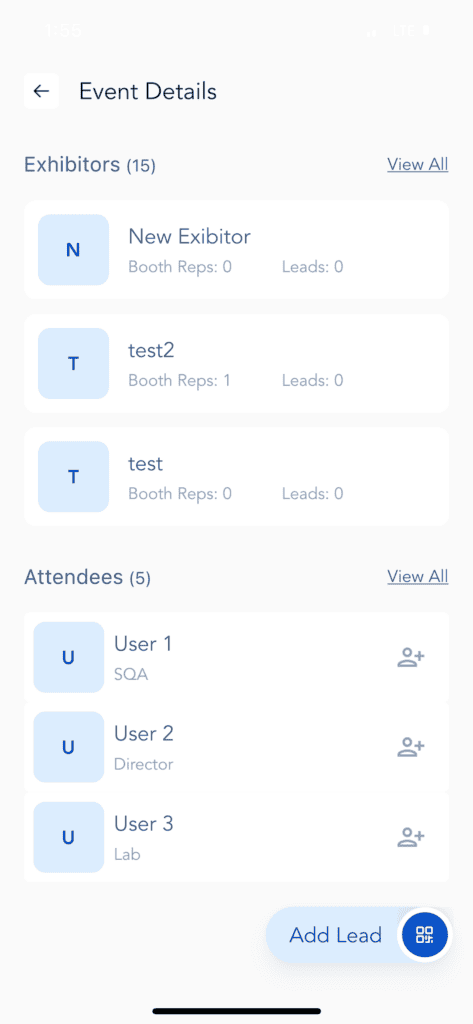The height and width of the screenshot is (1024, 473).
Task: Tap the add-person icon for User 1
Action: pos(411,657)
